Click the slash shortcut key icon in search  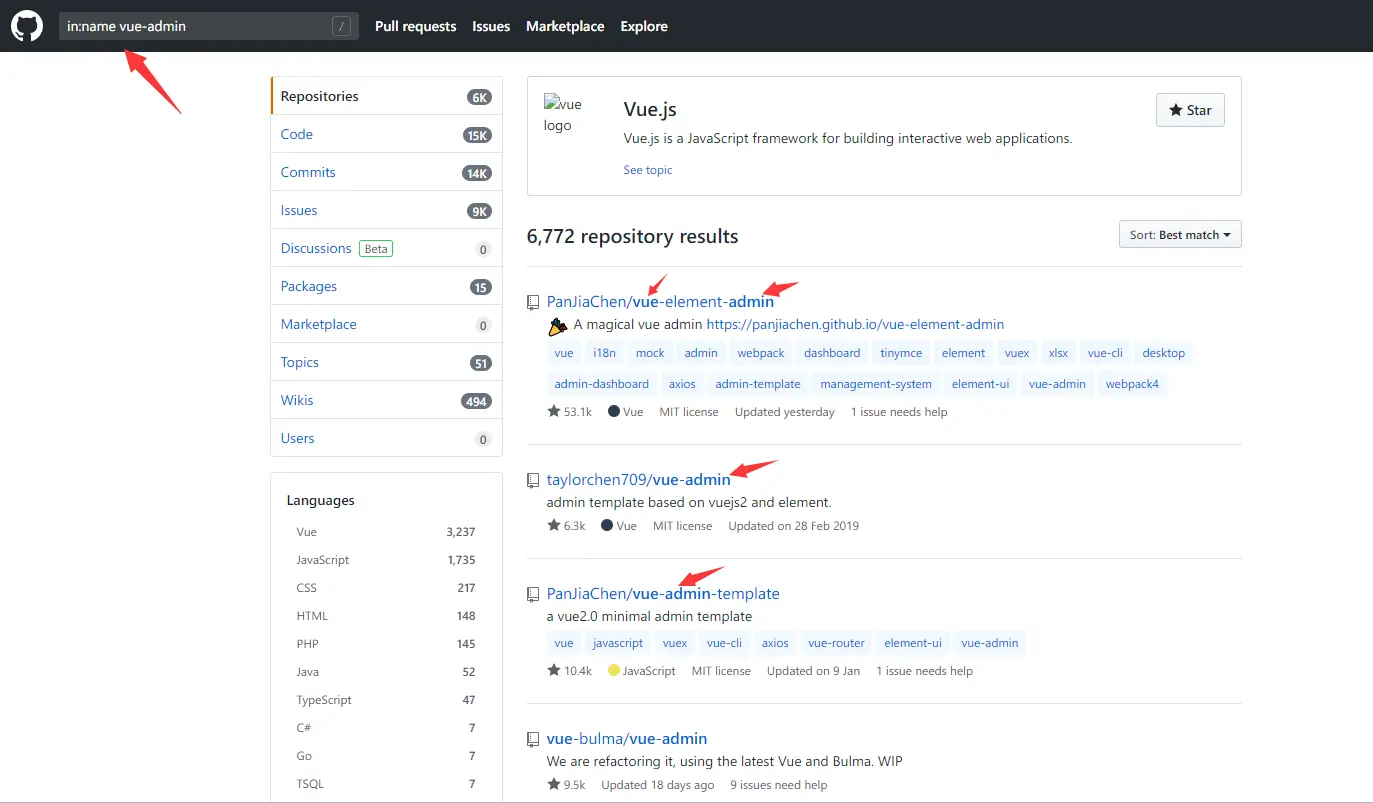coord(343,27)
